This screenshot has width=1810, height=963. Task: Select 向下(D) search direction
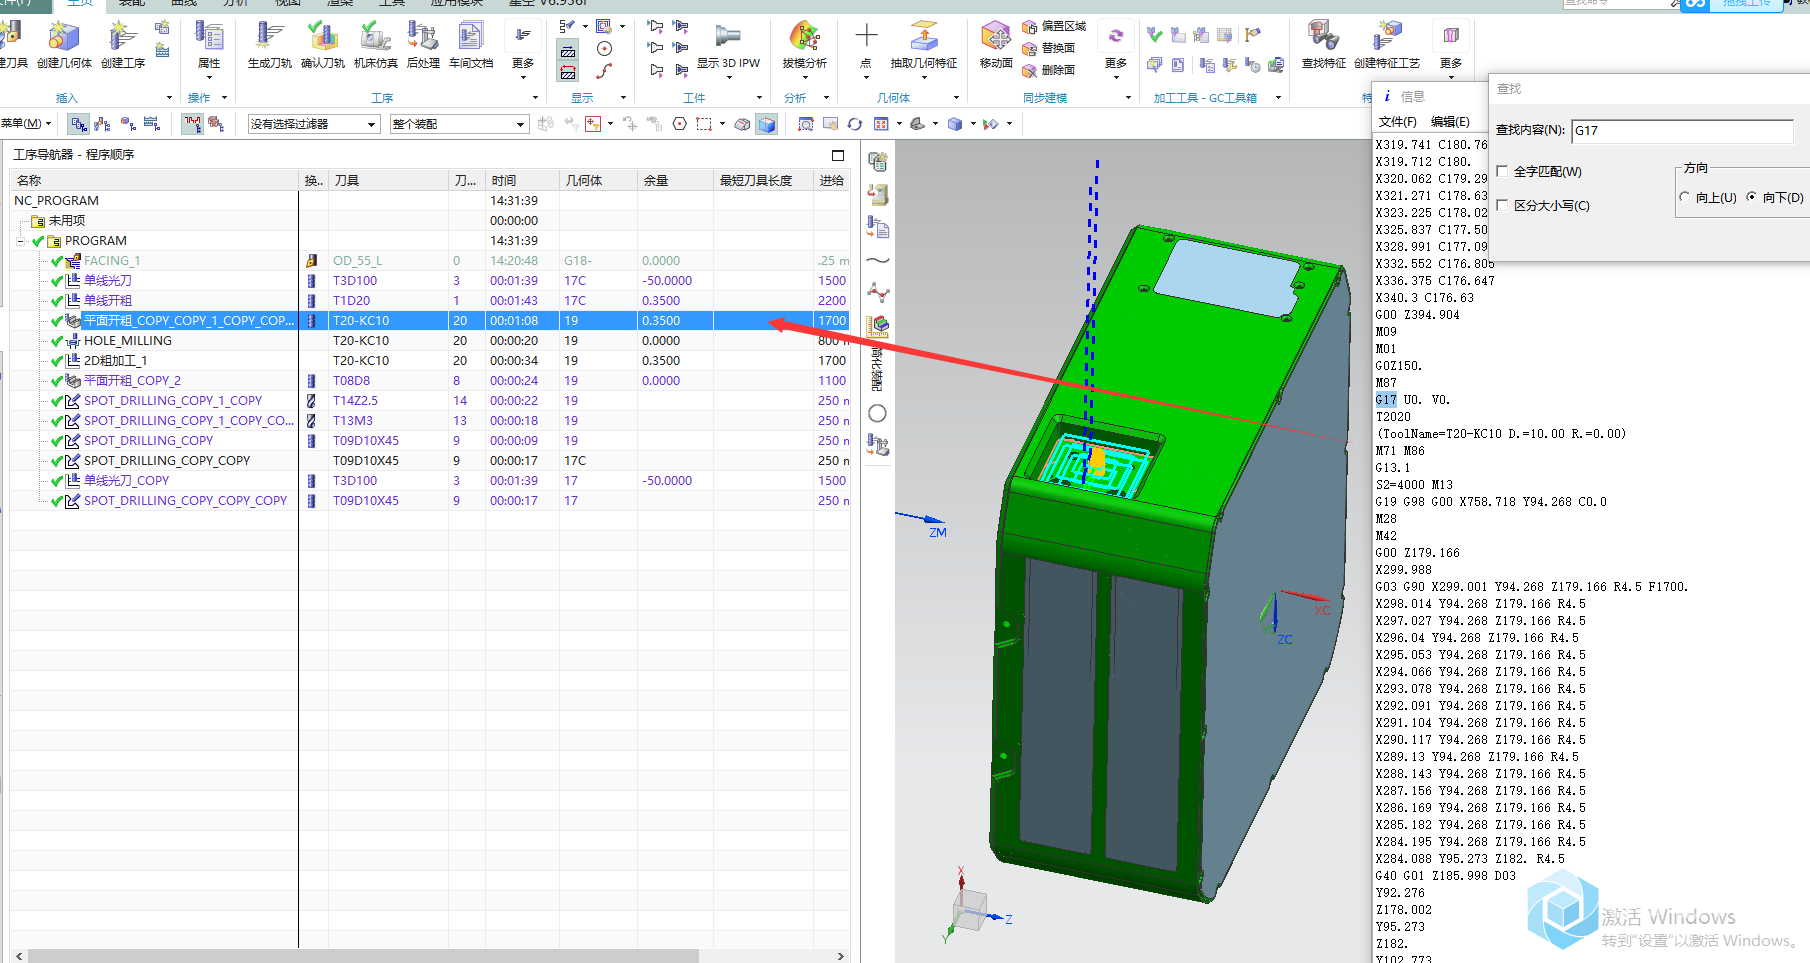click(x=1751, y=197)
